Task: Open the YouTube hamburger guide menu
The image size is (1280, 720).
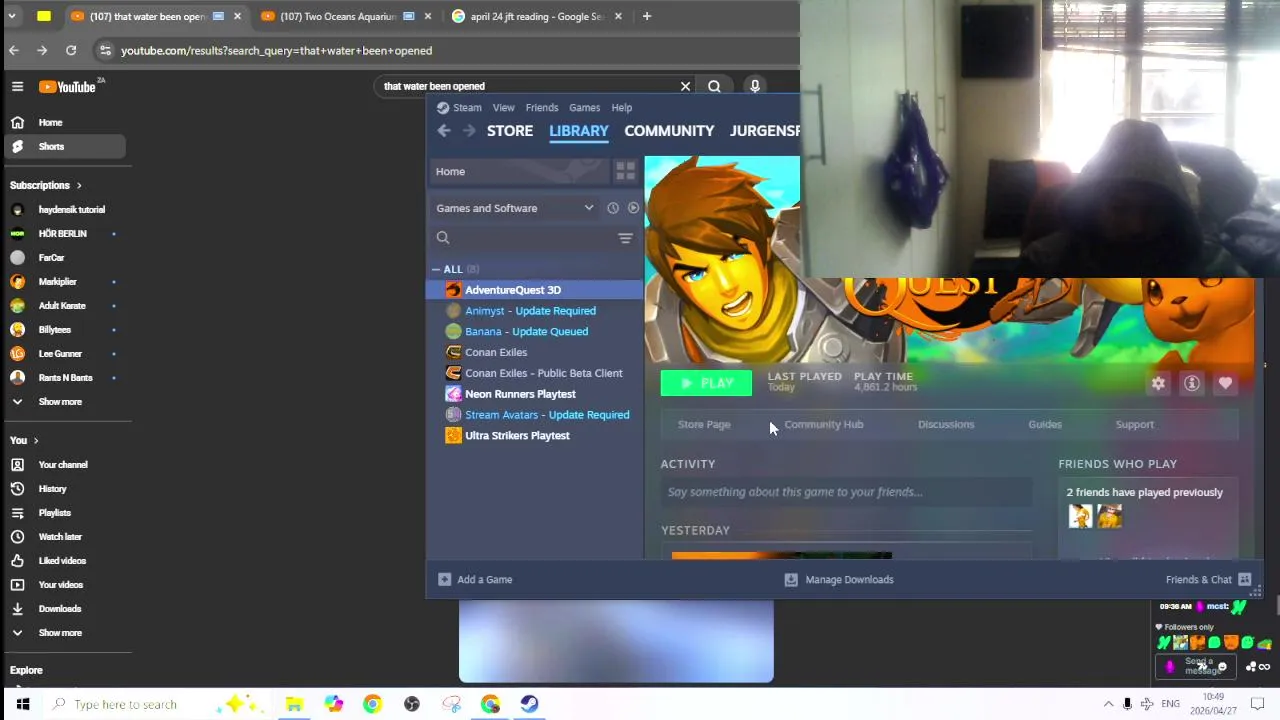Action: point(17,87)
